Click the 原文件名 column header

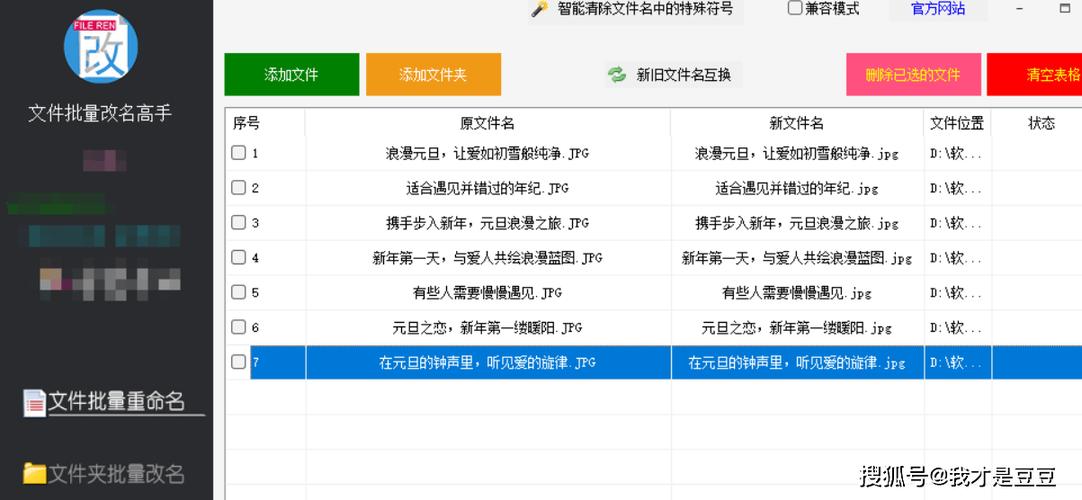(x=487, y=123)
